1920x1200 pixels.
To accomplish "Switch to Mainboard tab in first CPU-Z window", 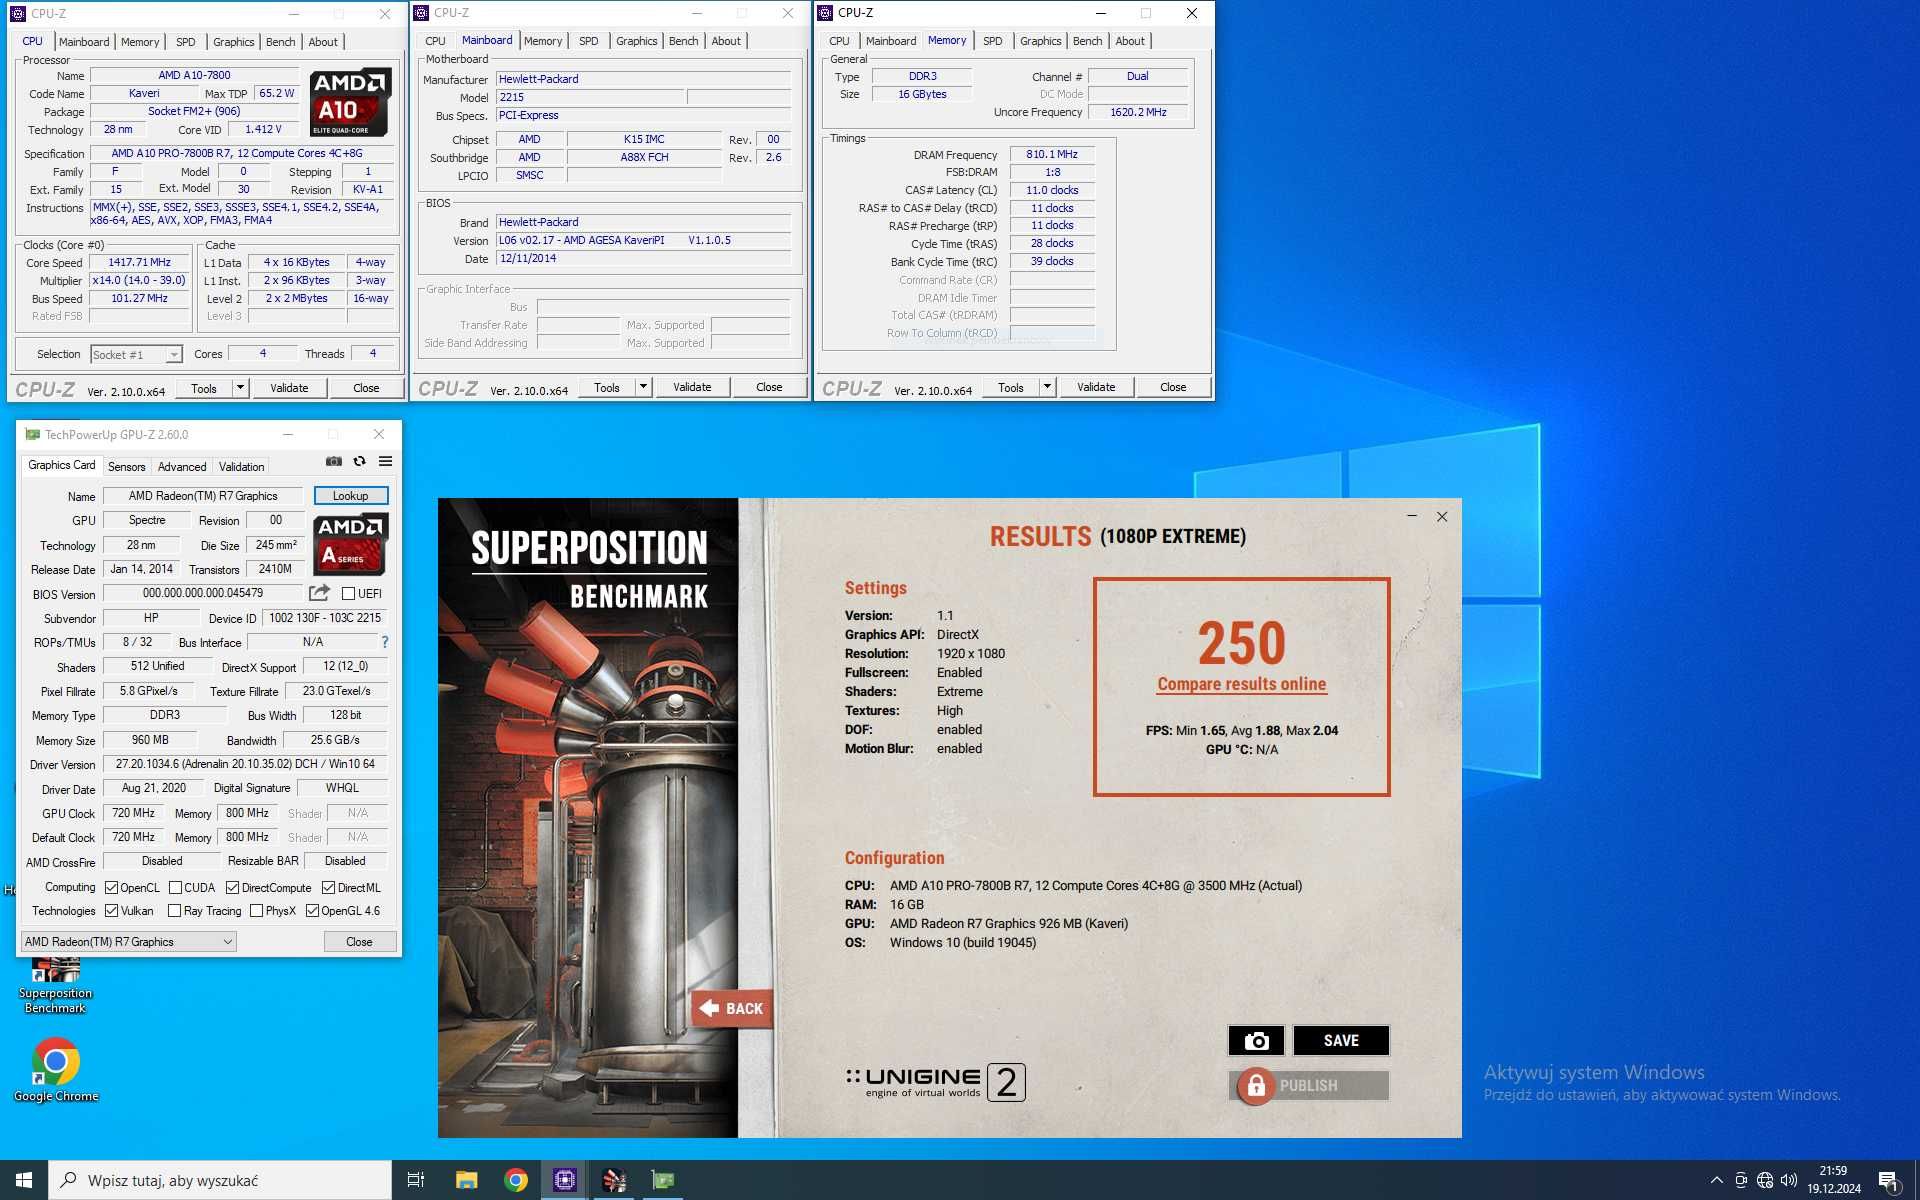I will [x=84, y=42].
